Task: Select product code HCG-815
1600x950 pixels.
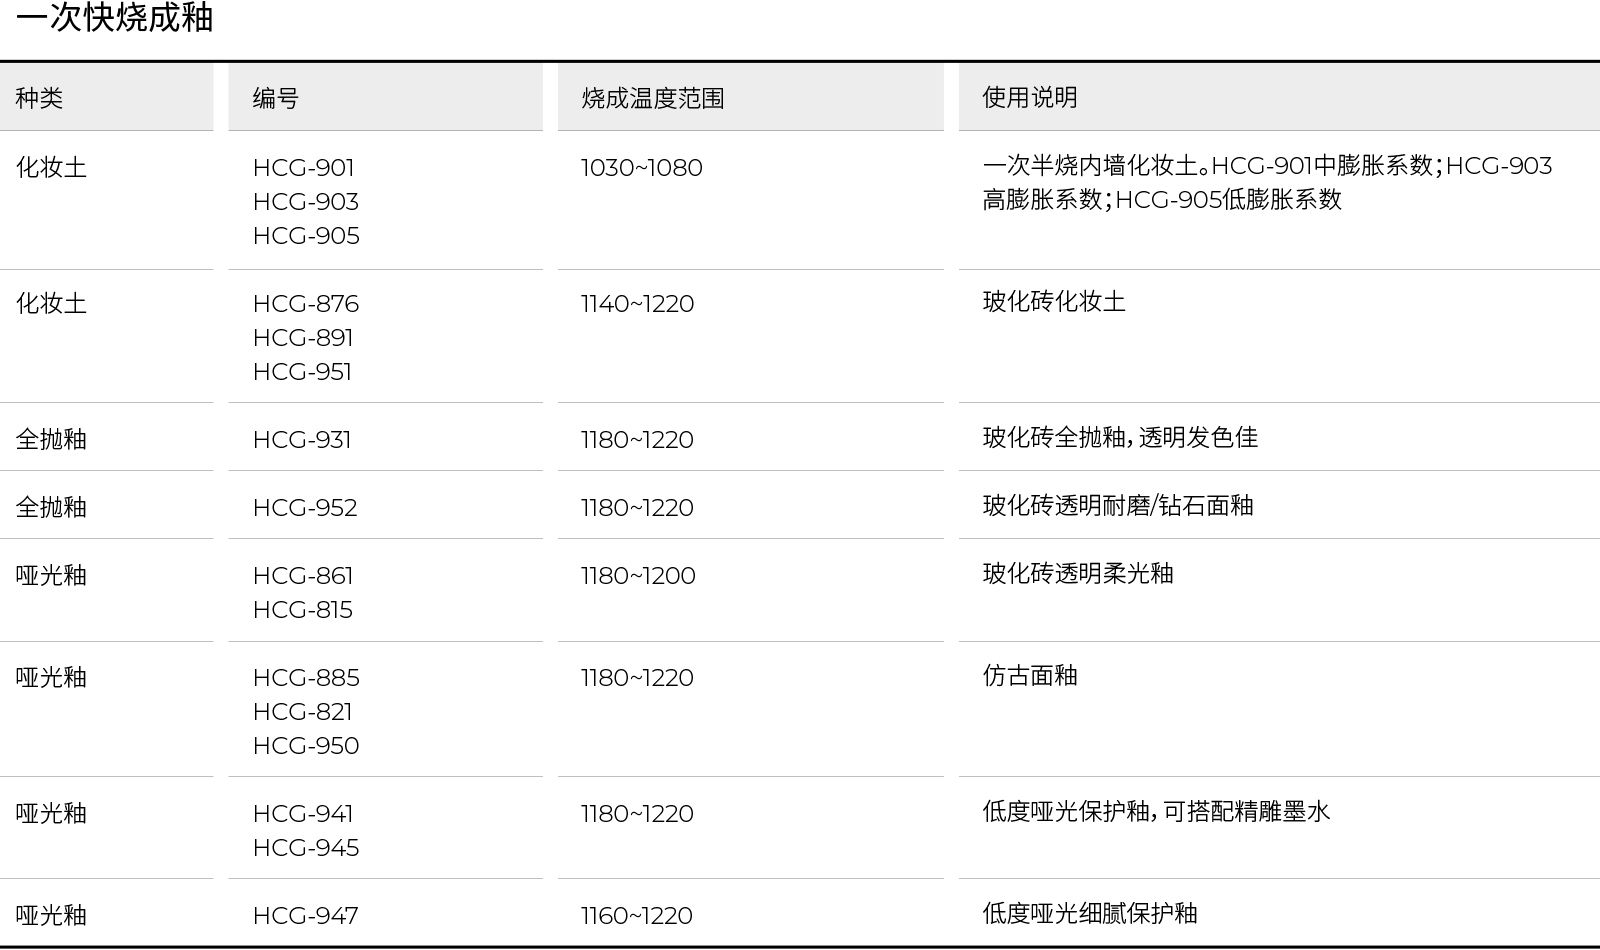Action: pos(303,609)
